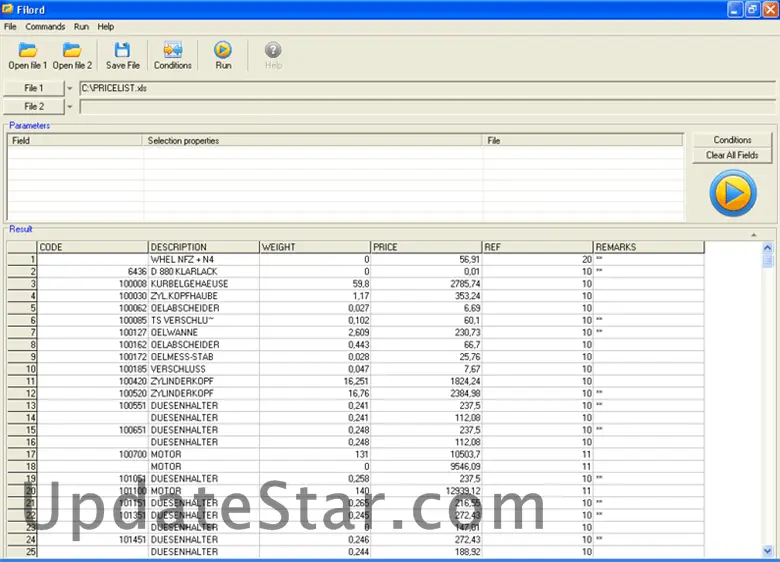Viewport: 780px width, 562px height.
Task: Open the Run menu in menu bar
Action: (x=81, y=27)
